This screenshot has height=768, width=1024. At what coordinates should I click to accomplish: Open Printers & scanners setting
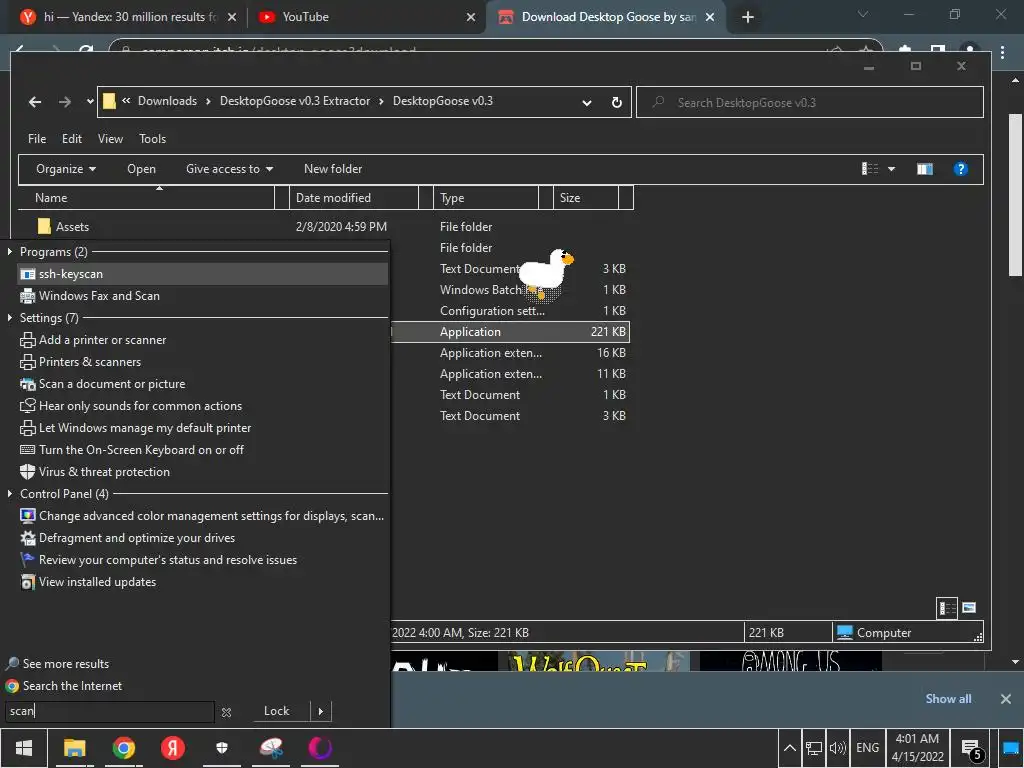click(x=81, y=362)
